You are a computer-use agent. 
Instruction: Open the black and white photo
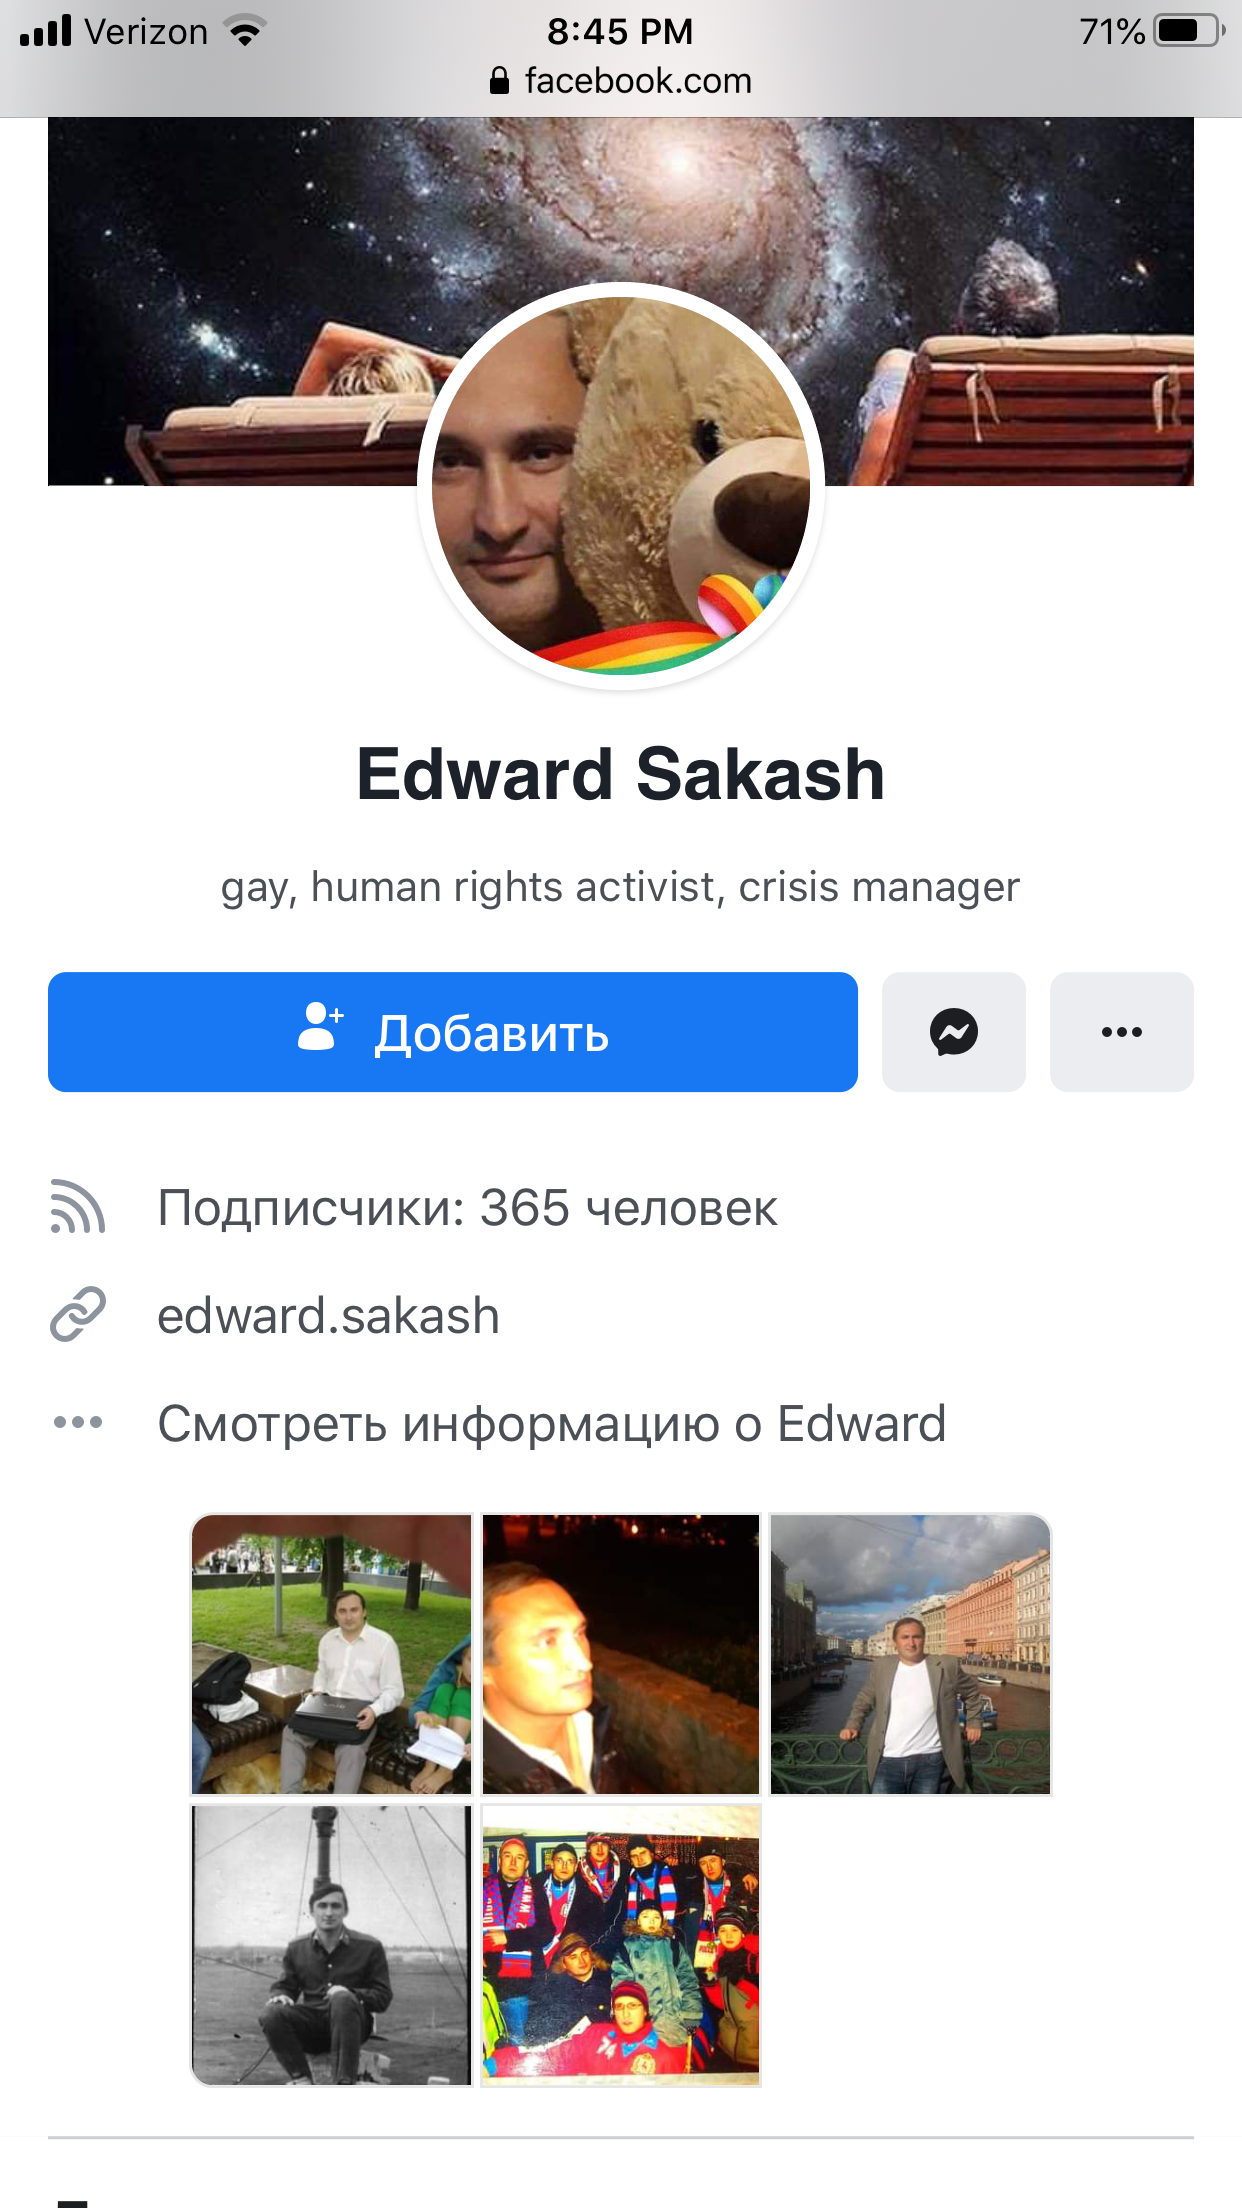[331, 1945]
